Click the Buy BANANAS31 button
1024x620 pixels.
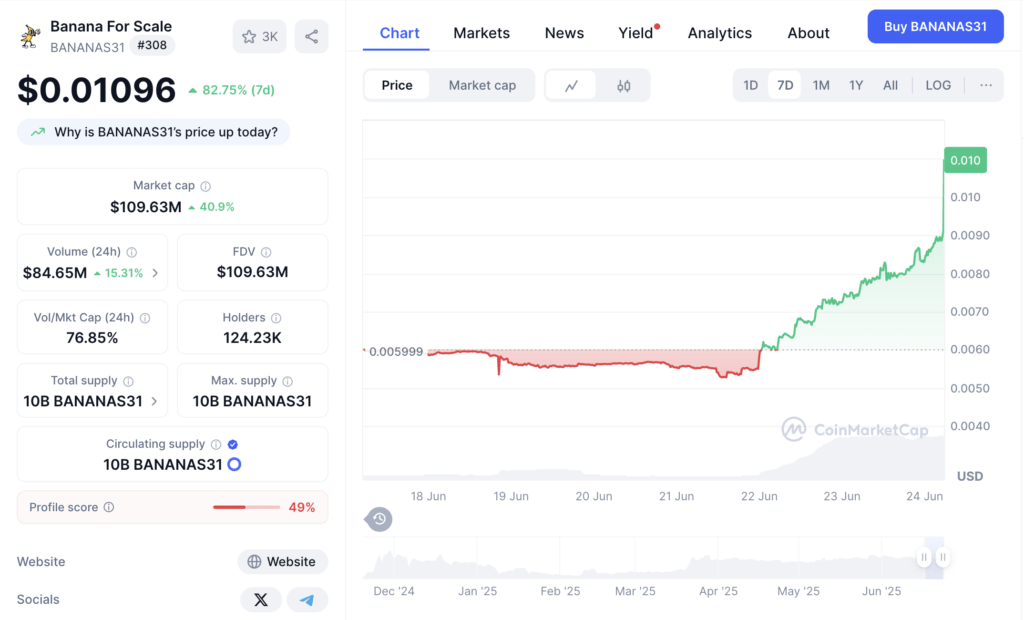(935, 27)
